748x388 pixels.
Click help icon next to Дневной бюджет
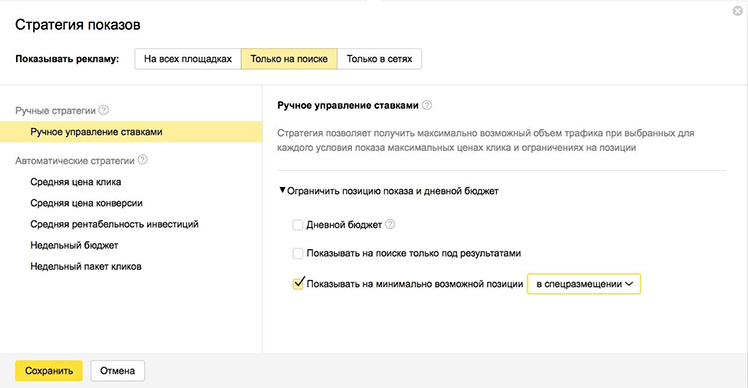390,224
